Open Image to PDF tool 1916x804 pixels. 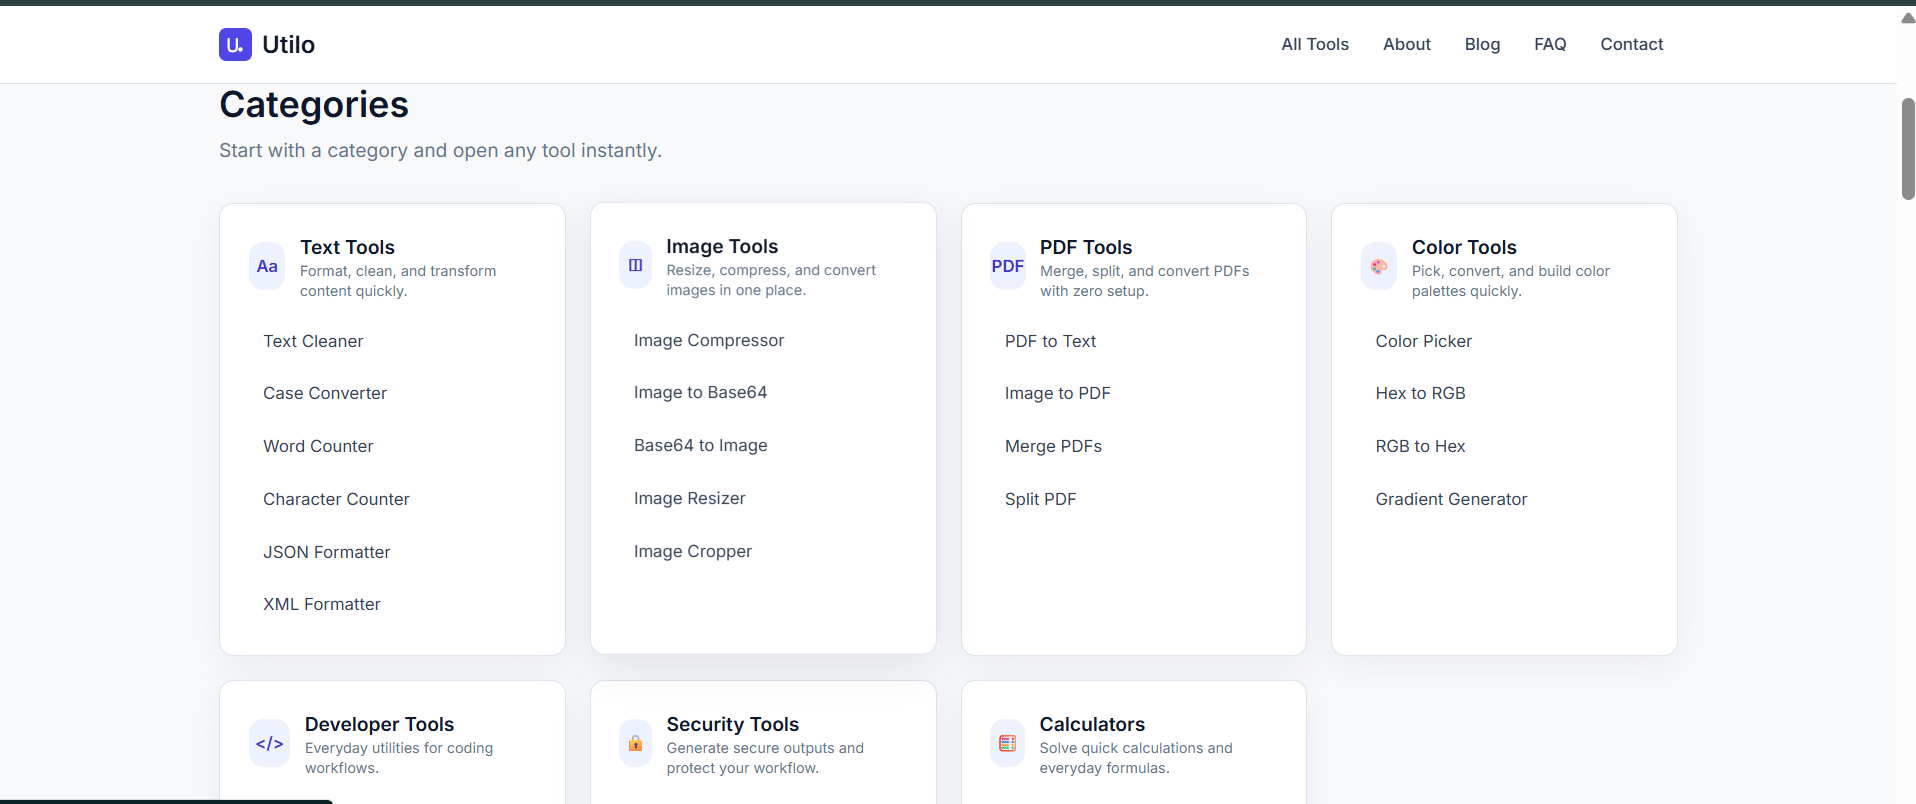[1057, 393]
